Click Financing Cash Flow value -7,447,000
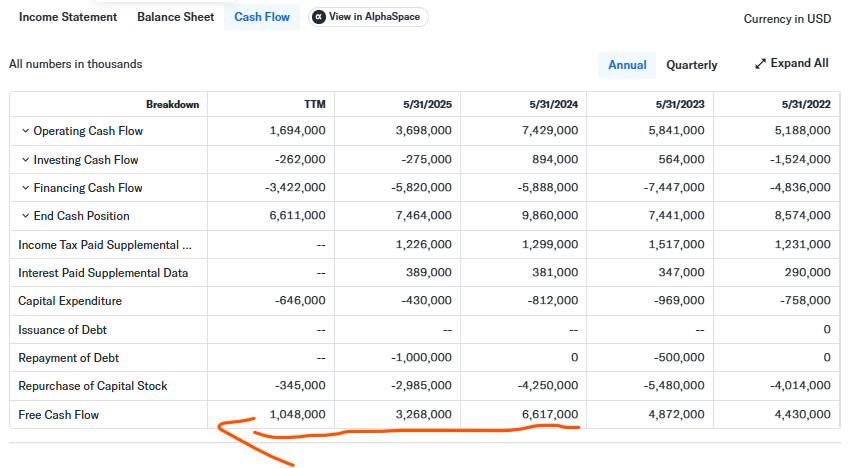Image resolution: width=850 pixels, height=468 pixels. click(x=674, y=188)
